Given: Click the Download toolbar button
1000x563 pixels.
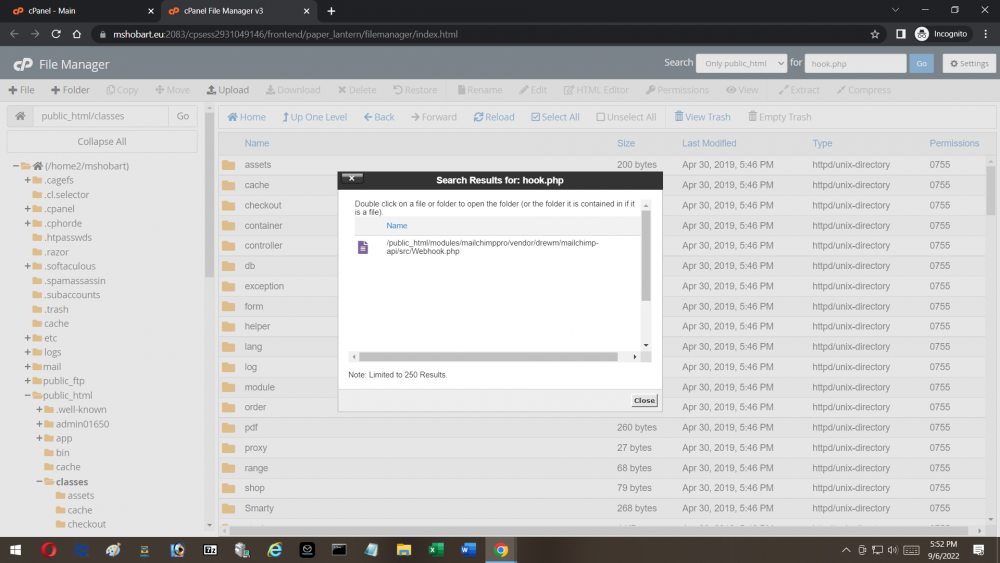Looking at the screenshot, I should pyautogui.click(x=293, y=90).
